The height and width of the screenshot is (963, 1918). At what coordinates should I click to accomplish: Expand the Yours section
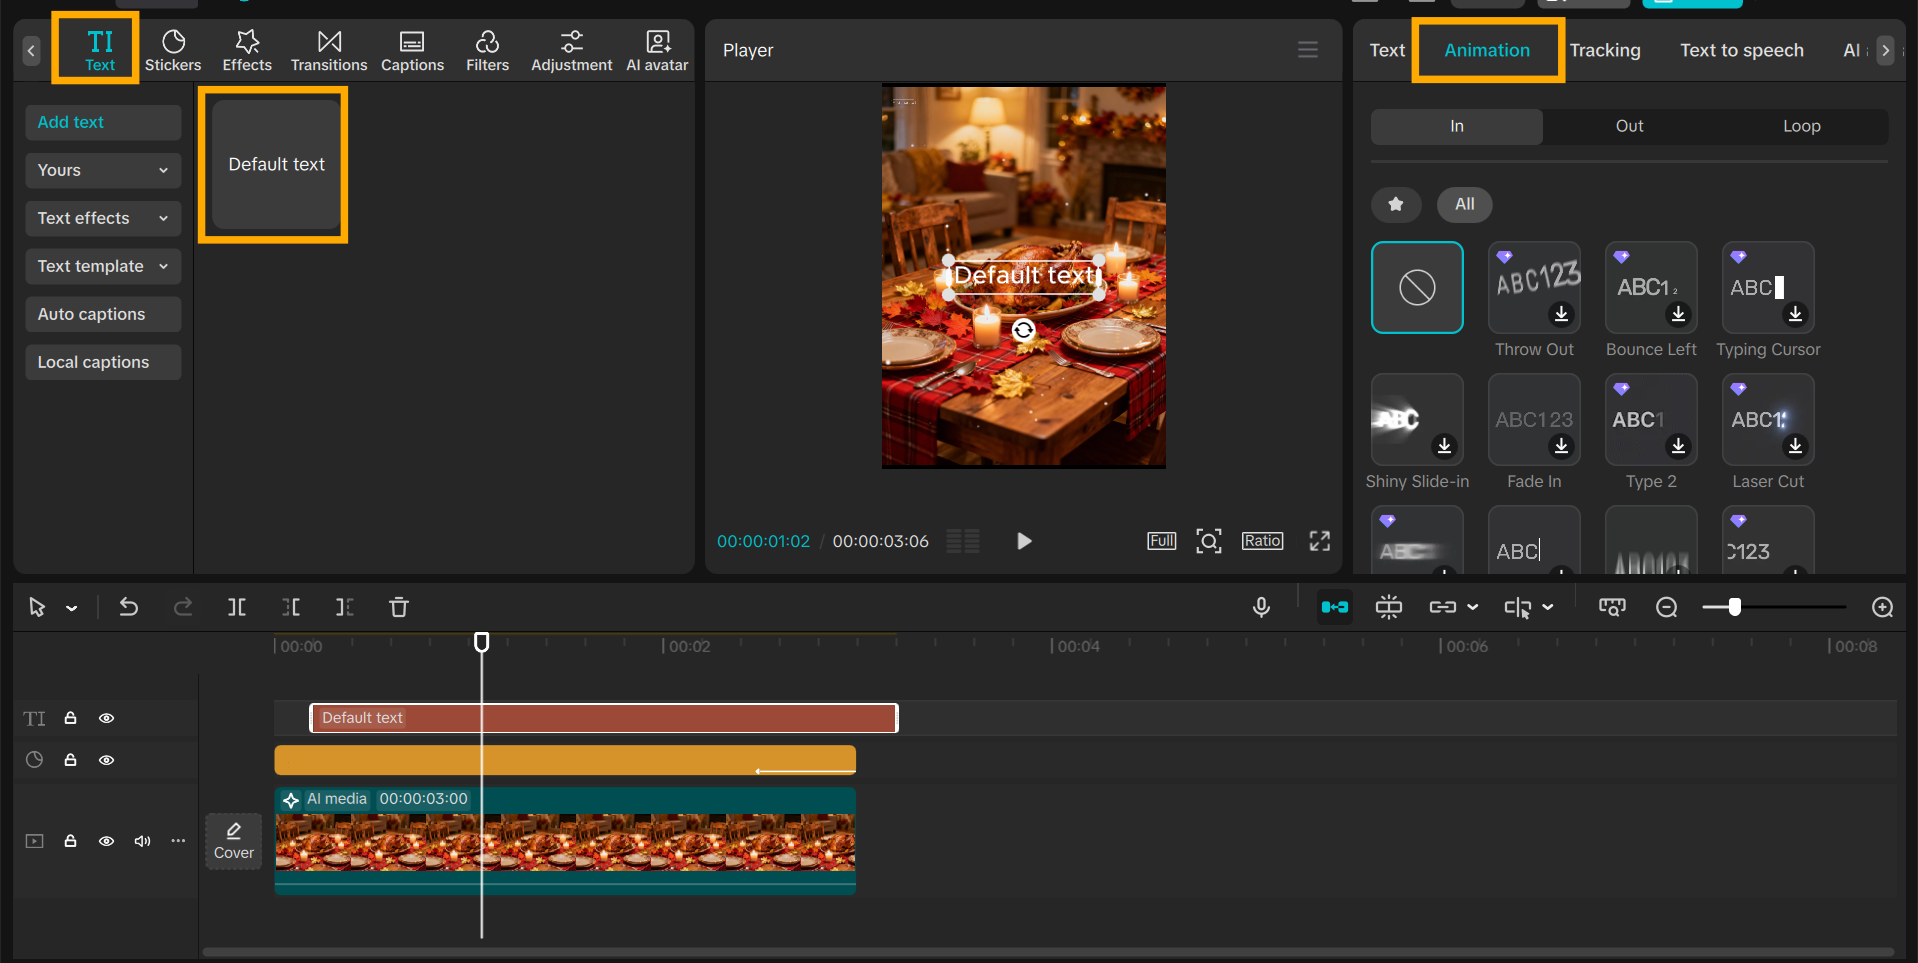click(x=102, y=170)
